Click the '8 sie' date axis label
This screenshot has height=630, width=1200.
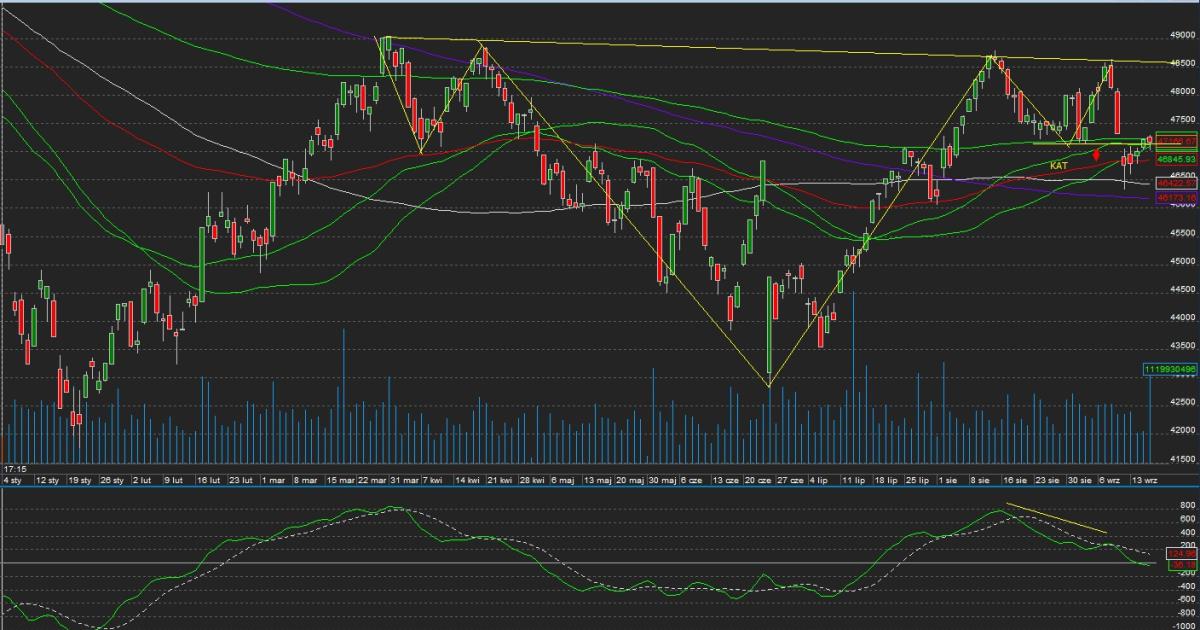(980, 480)
